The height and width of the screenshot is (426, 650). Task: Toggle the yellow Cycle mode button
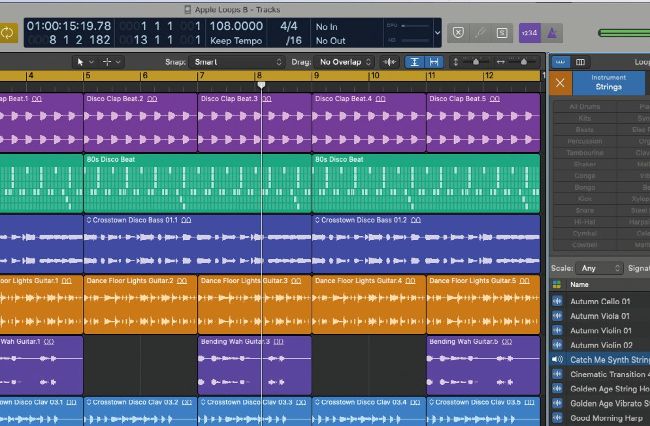point(8,33)
